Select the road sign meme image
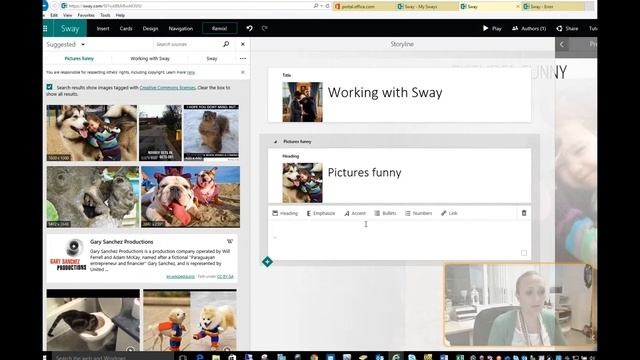The width and height of the screenshot is (640, 360). 160,133
